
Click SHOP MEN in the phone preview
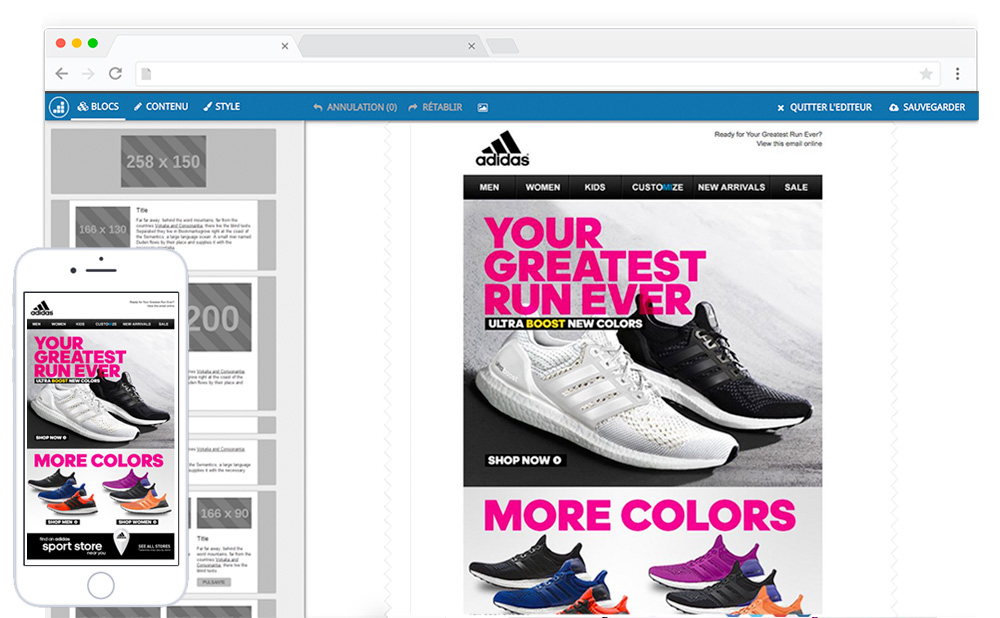point(62,522)
